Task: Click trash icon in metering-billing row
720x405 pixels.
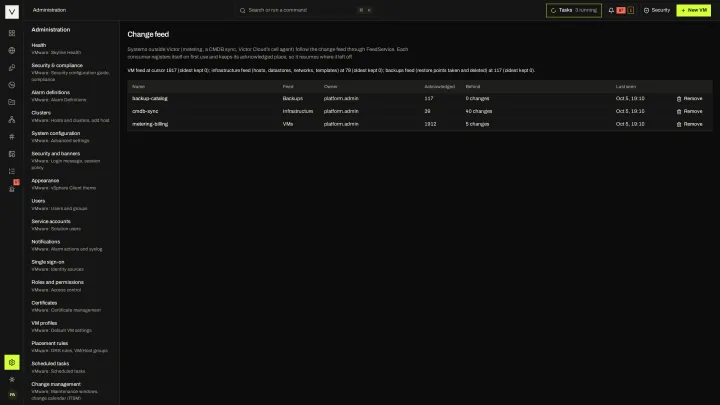Action: [x=679, y=124]
